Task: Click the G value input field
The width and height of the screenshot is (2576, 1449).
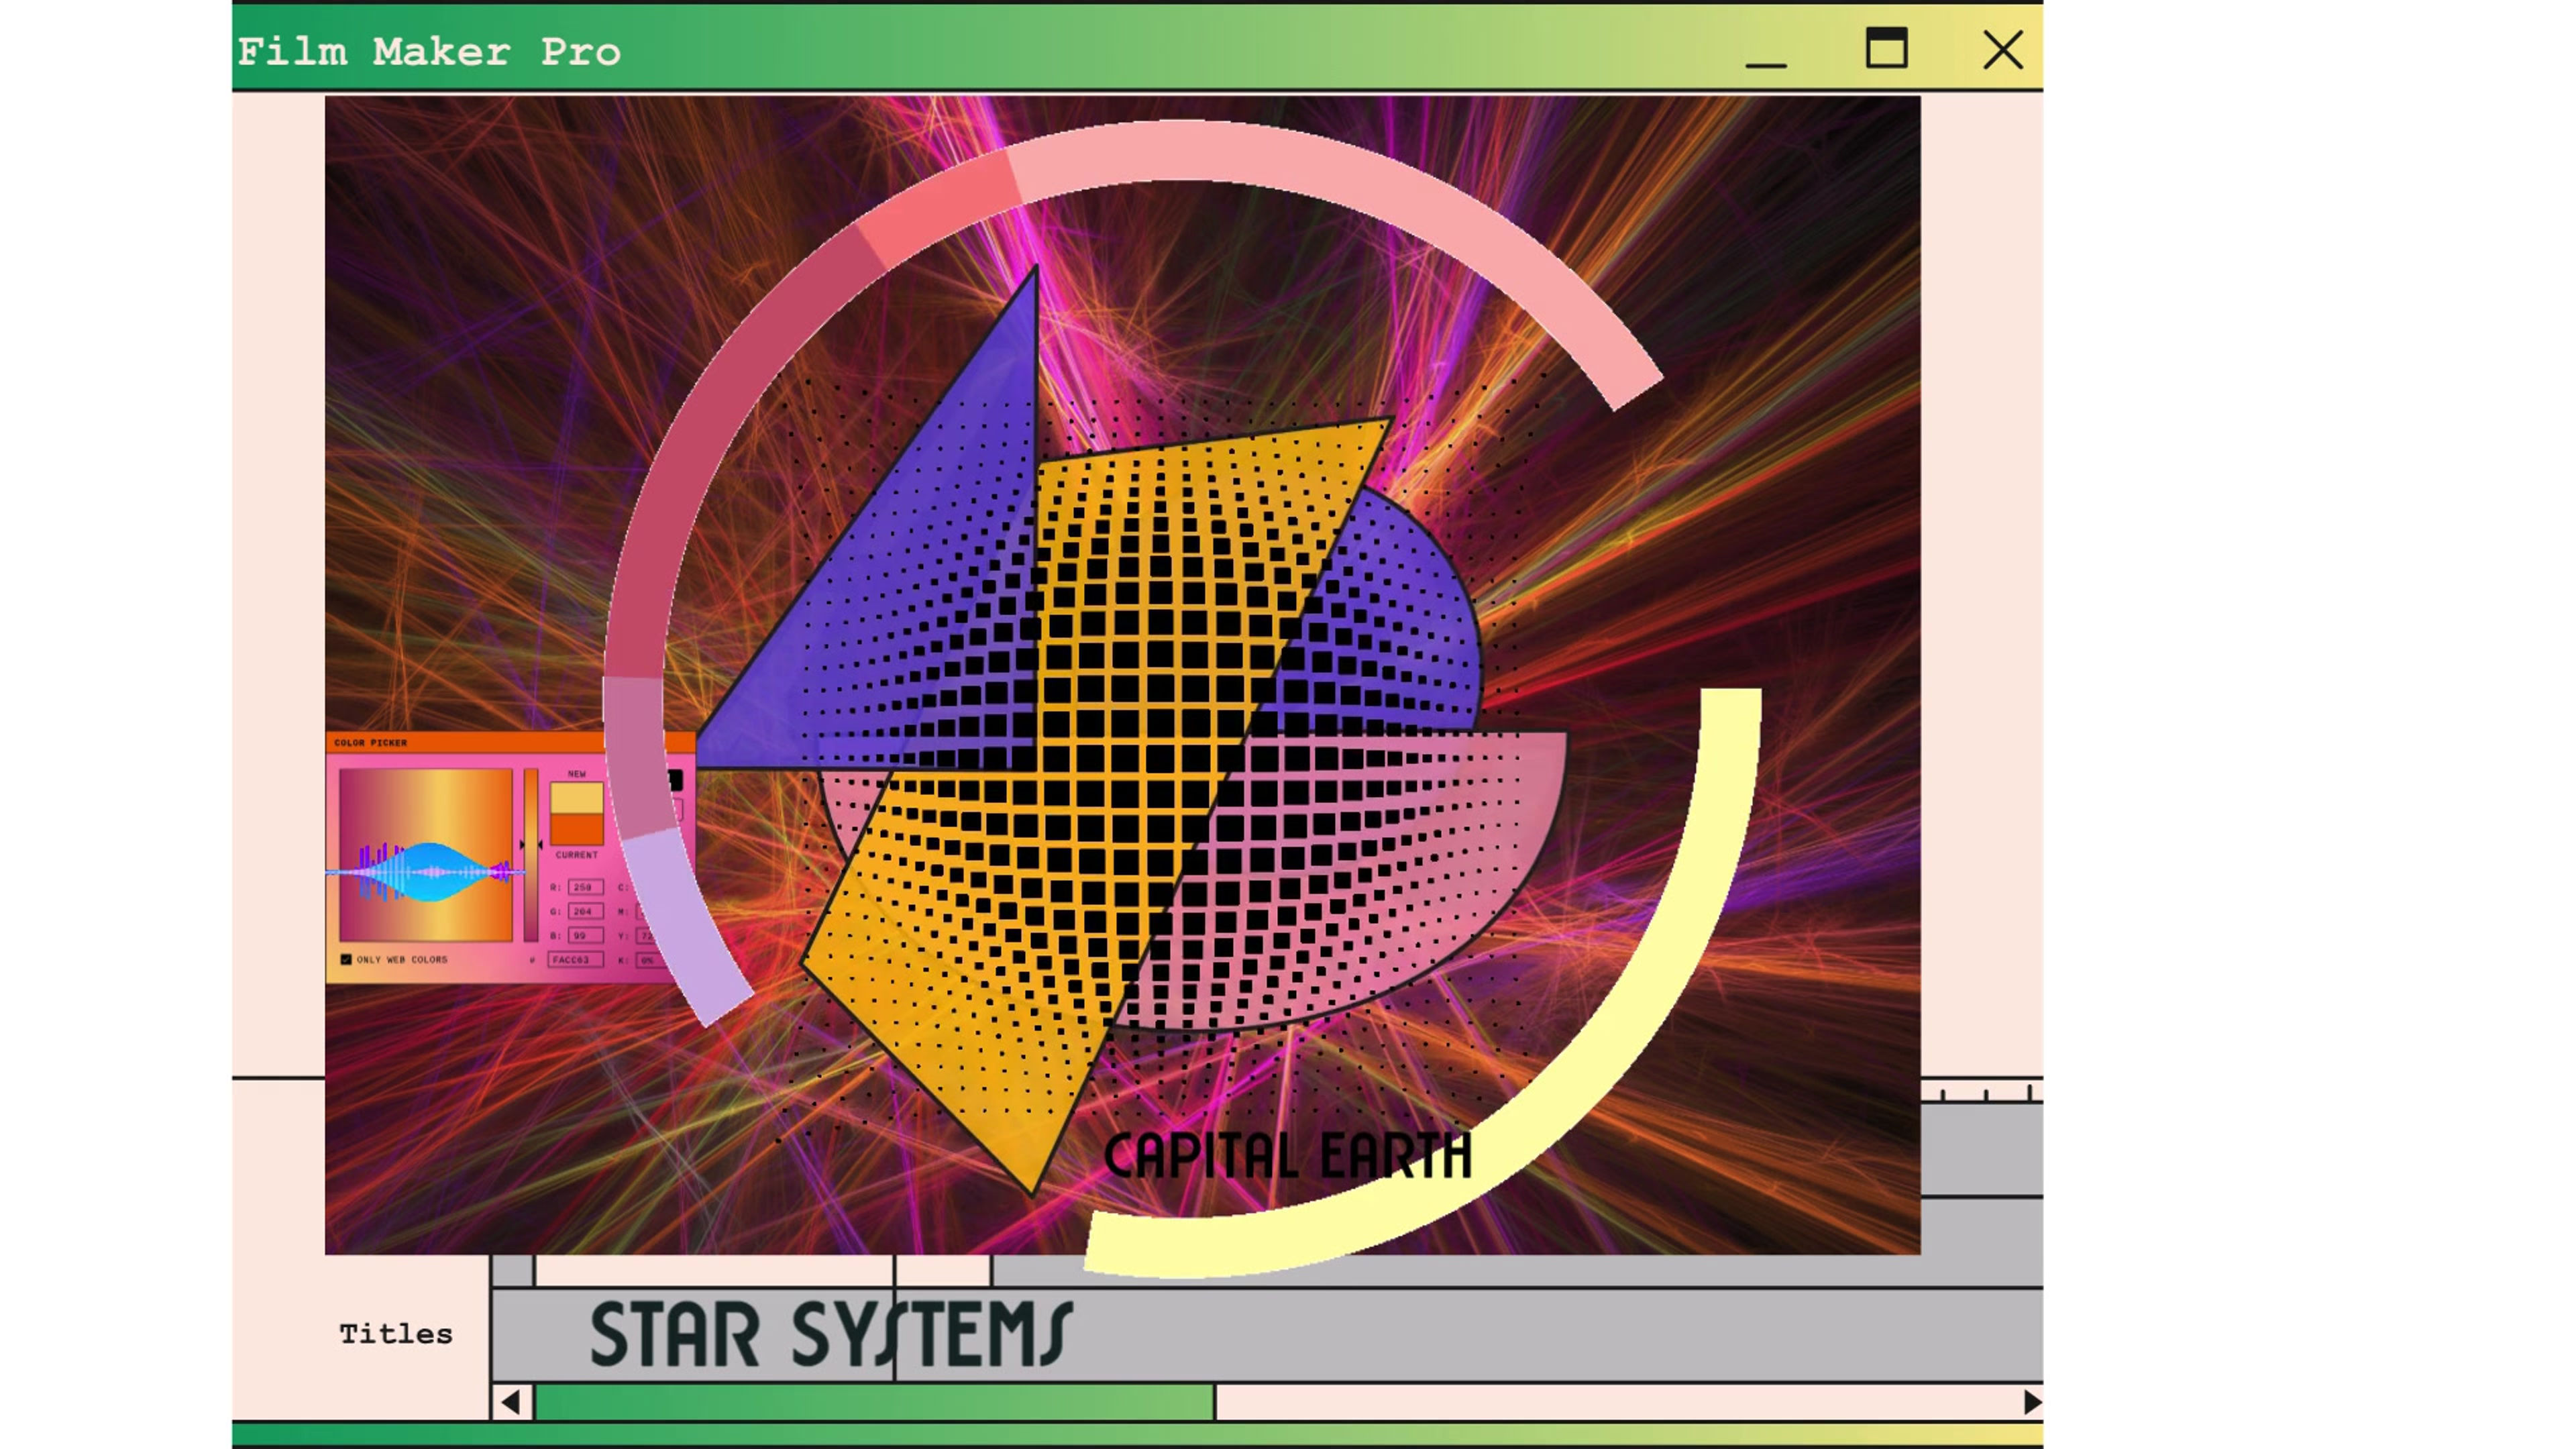Action: (585, 911)
